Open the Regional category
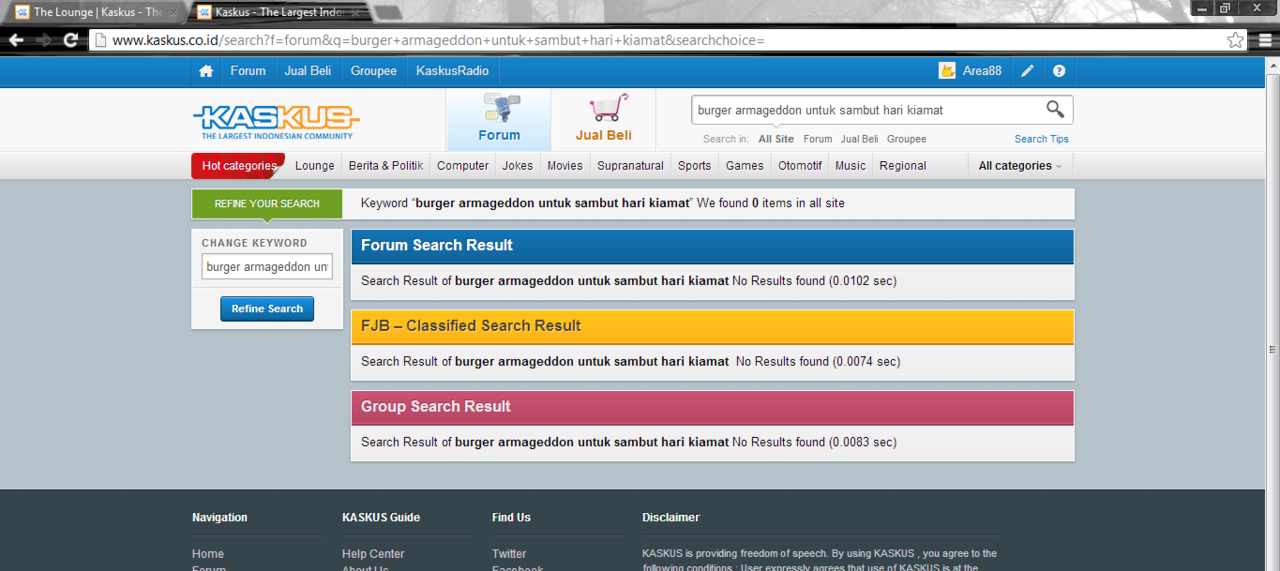1280x571 pixels. click(903, 166)
